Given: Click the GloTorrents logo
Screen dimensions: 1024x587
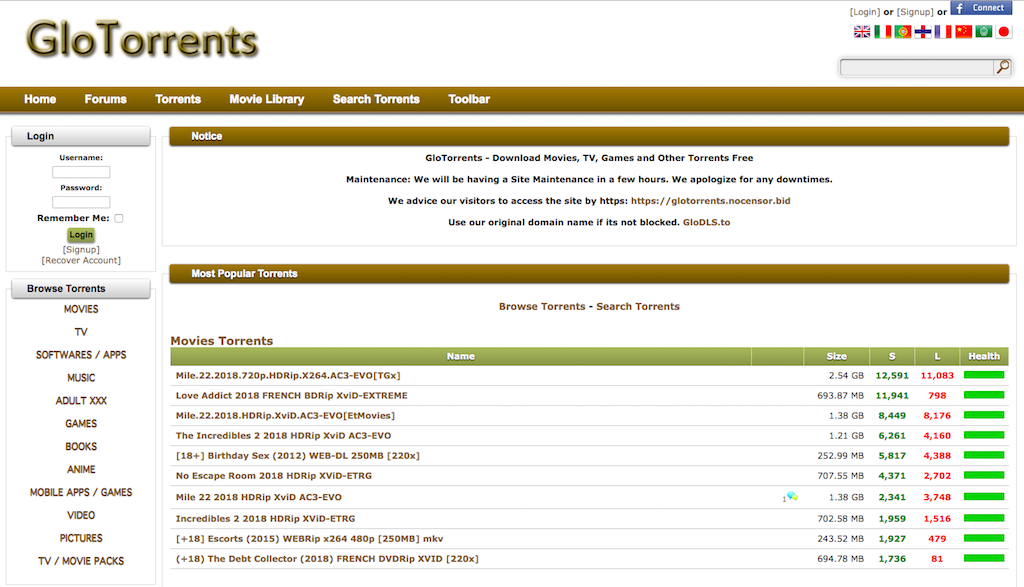Looking at the screenshot, I should pos(142,39).
